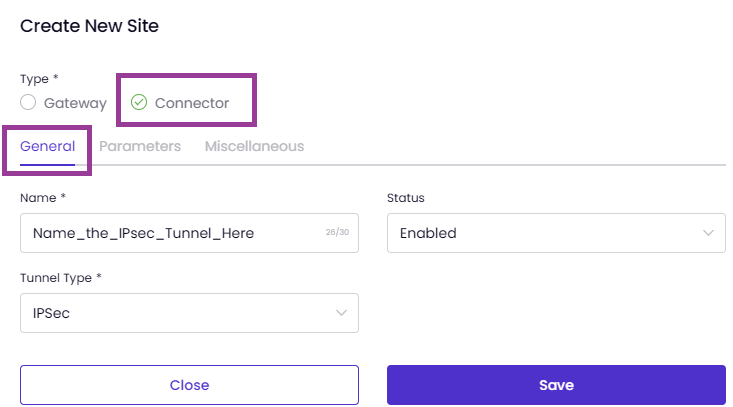The image size is (733, 407).
Task: Click the Name field label
Action: point(43,198)
